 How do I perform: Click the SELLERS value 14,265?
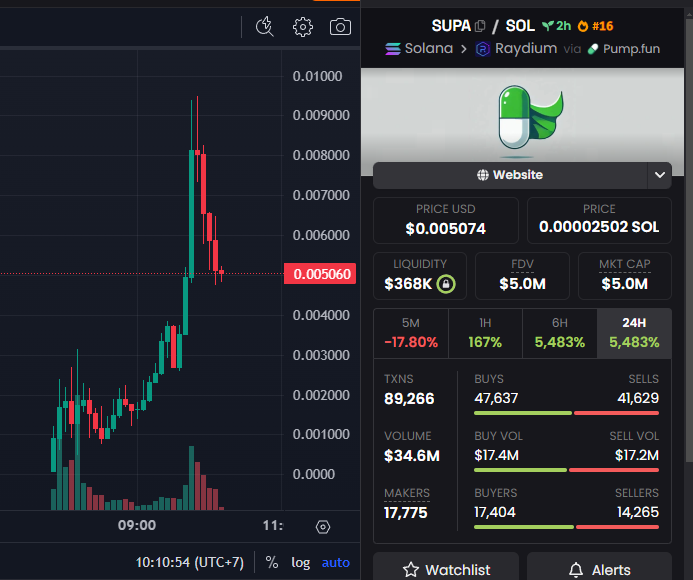coord(638,512)
